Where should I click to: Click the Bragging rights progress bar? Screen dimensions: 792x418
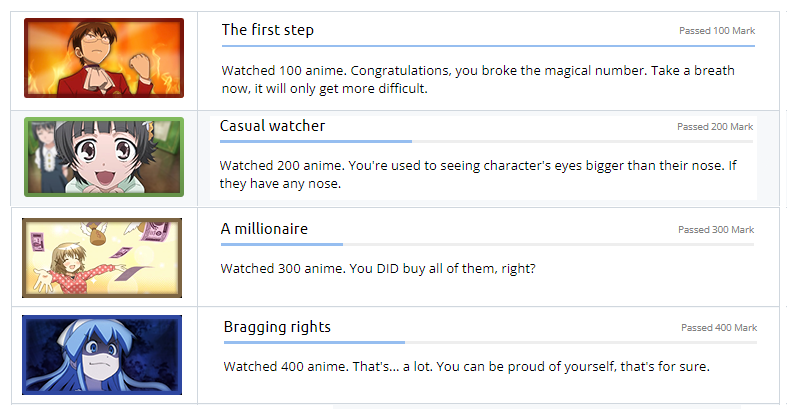point(490,342)
